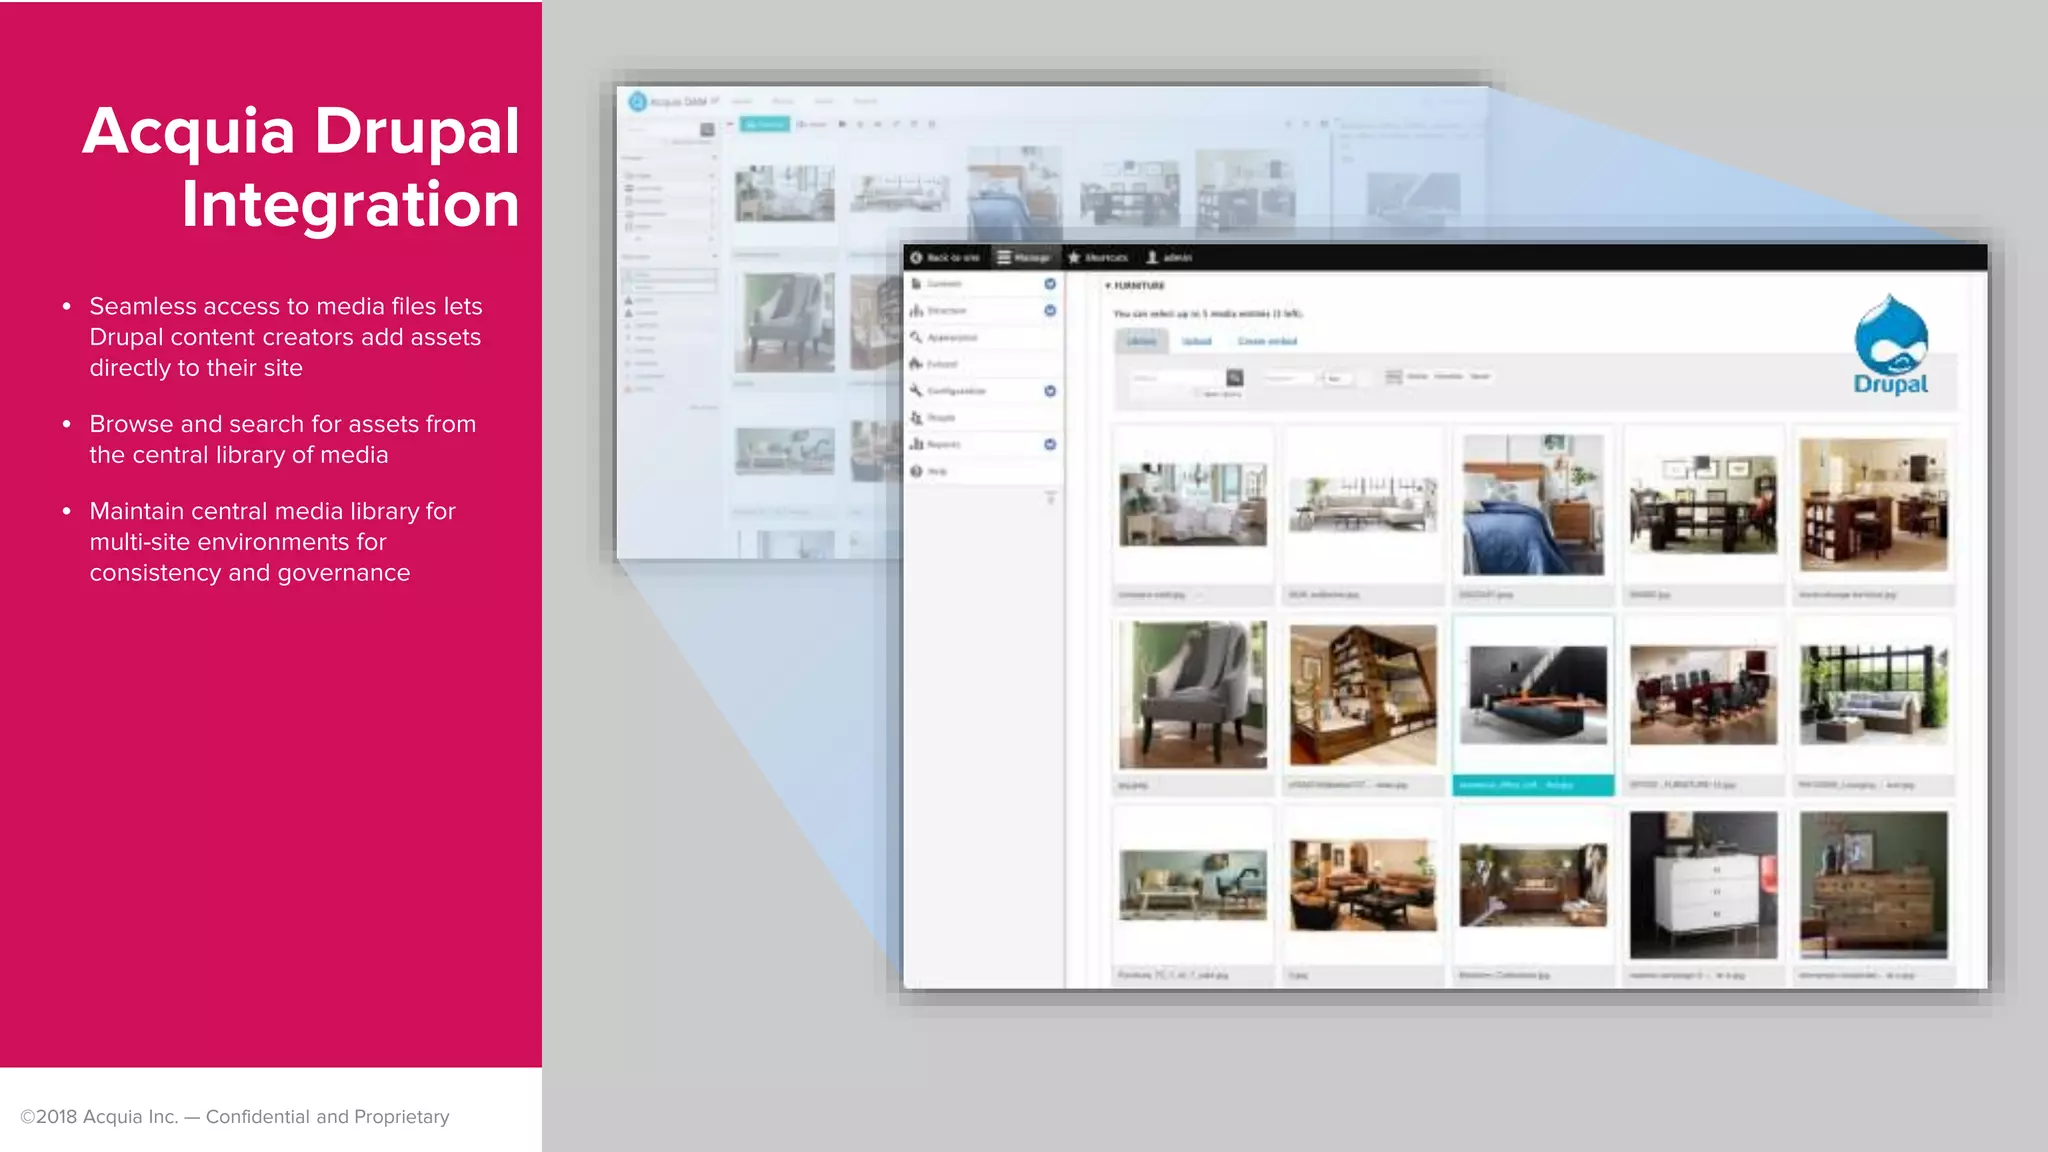Select gray armchair thumbnail in Acquia DAM window
Screen dimensions: 2048x1152
[x=785, y=323]
